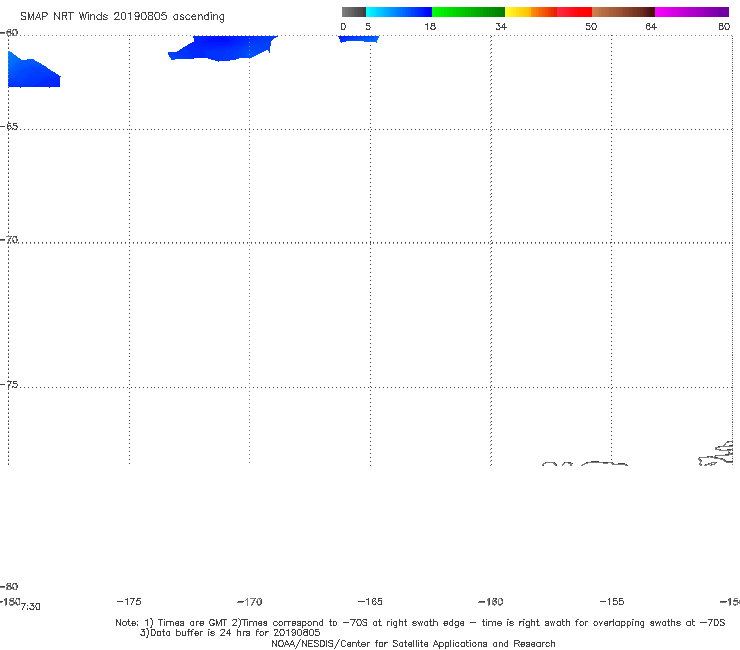Click the -155 longitude axis label

(x=612, y=601)
